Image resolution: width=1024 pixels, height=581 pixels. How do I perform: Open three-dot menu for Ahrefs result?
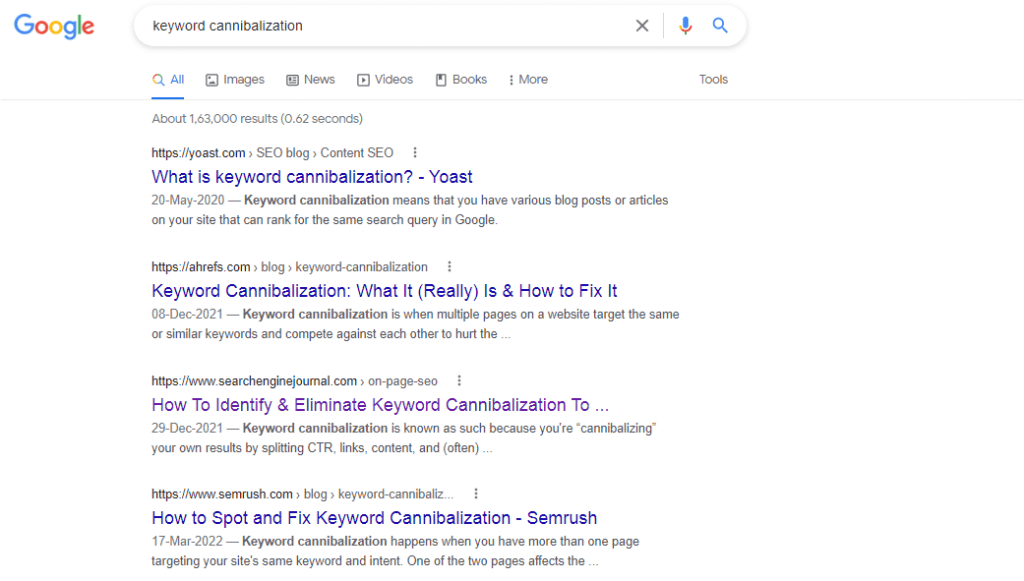pyautogui.click(x=449, y=267)
